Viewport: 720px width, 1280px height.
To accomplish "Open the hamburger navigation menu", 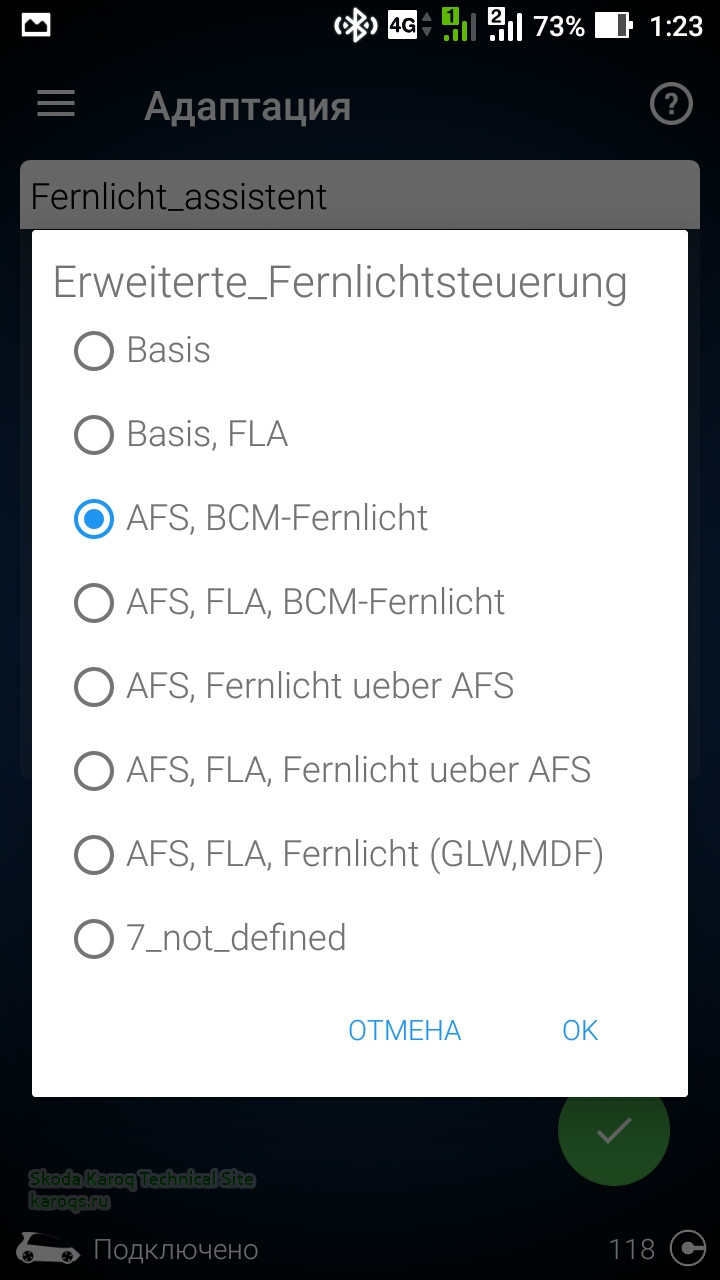I will click(56, 104).
